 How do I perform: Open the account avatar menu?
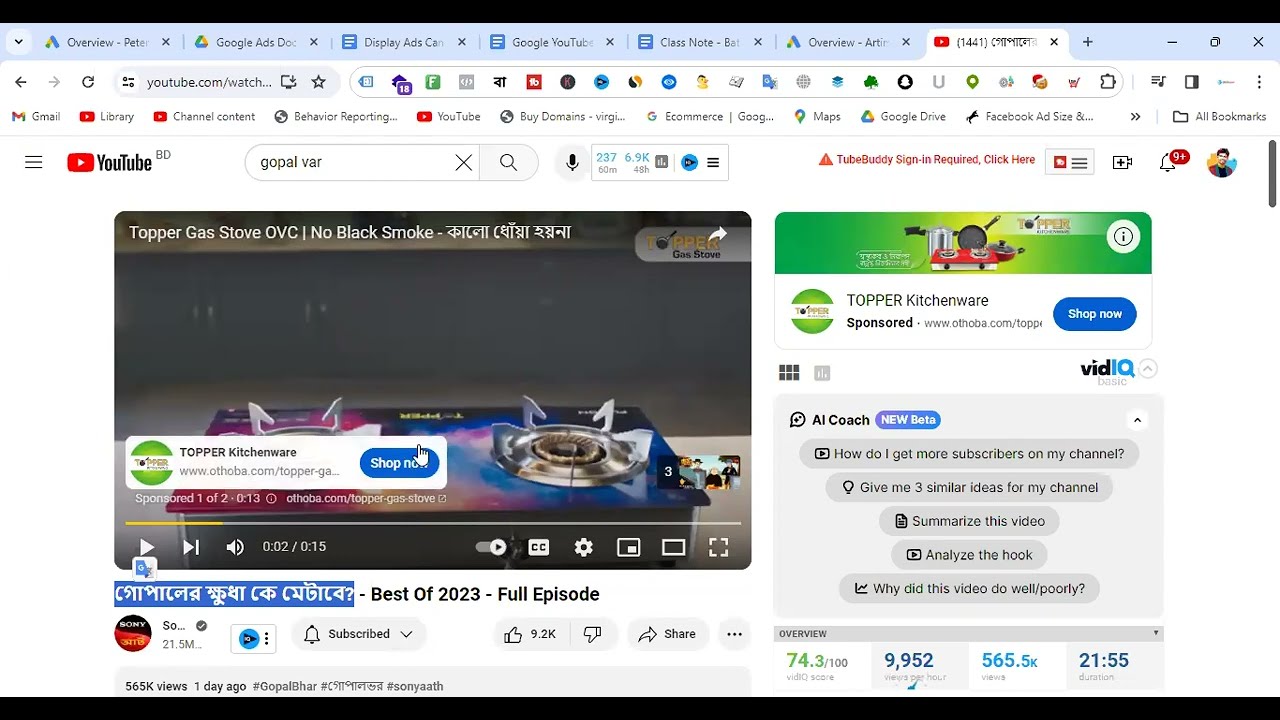[1222, 162]
